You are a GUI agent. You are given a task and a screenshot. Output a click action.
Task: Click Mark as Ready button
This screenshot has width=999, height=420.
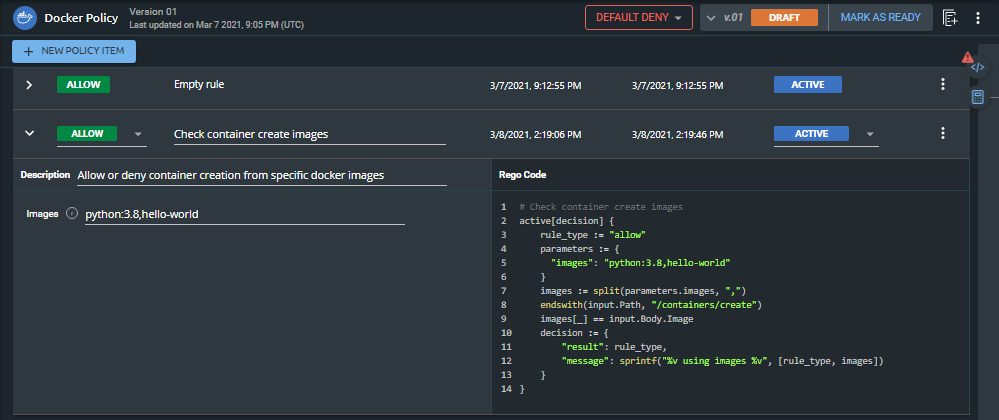(x=880, y=18)
